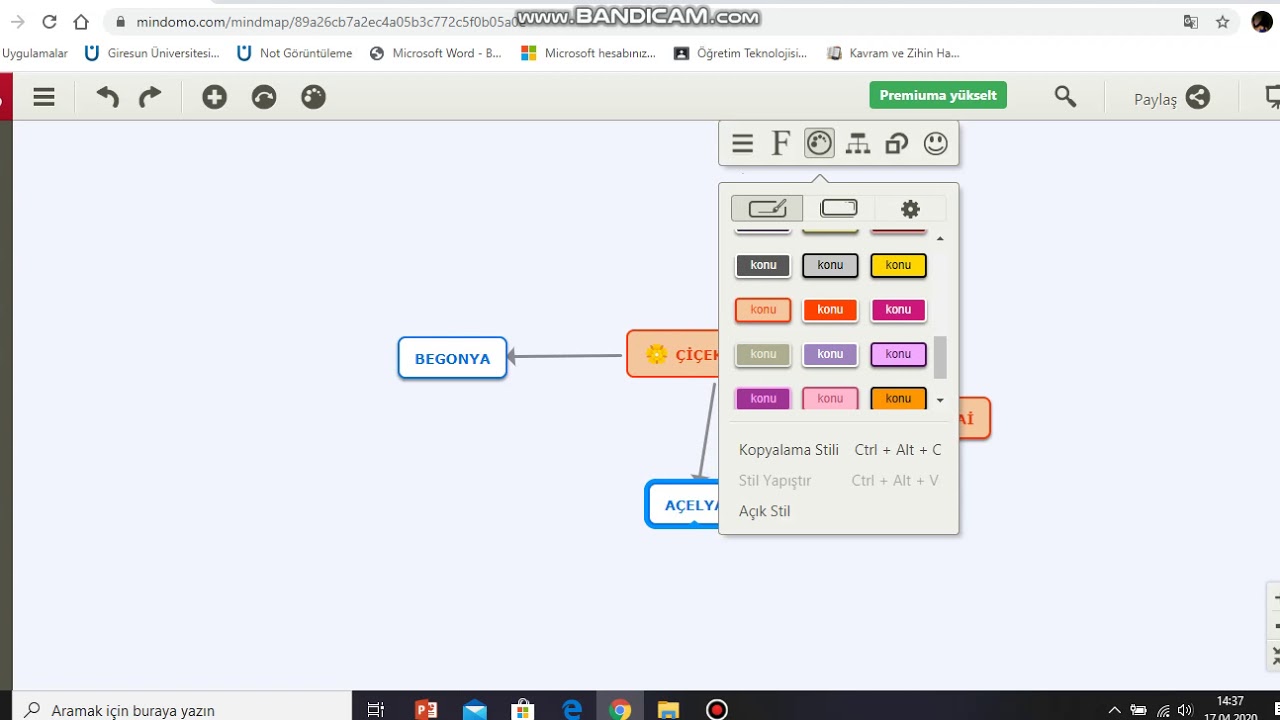Open PowerPoint from the taskbar
This screenshot has height=720, width=1280.
pos(426,710)
